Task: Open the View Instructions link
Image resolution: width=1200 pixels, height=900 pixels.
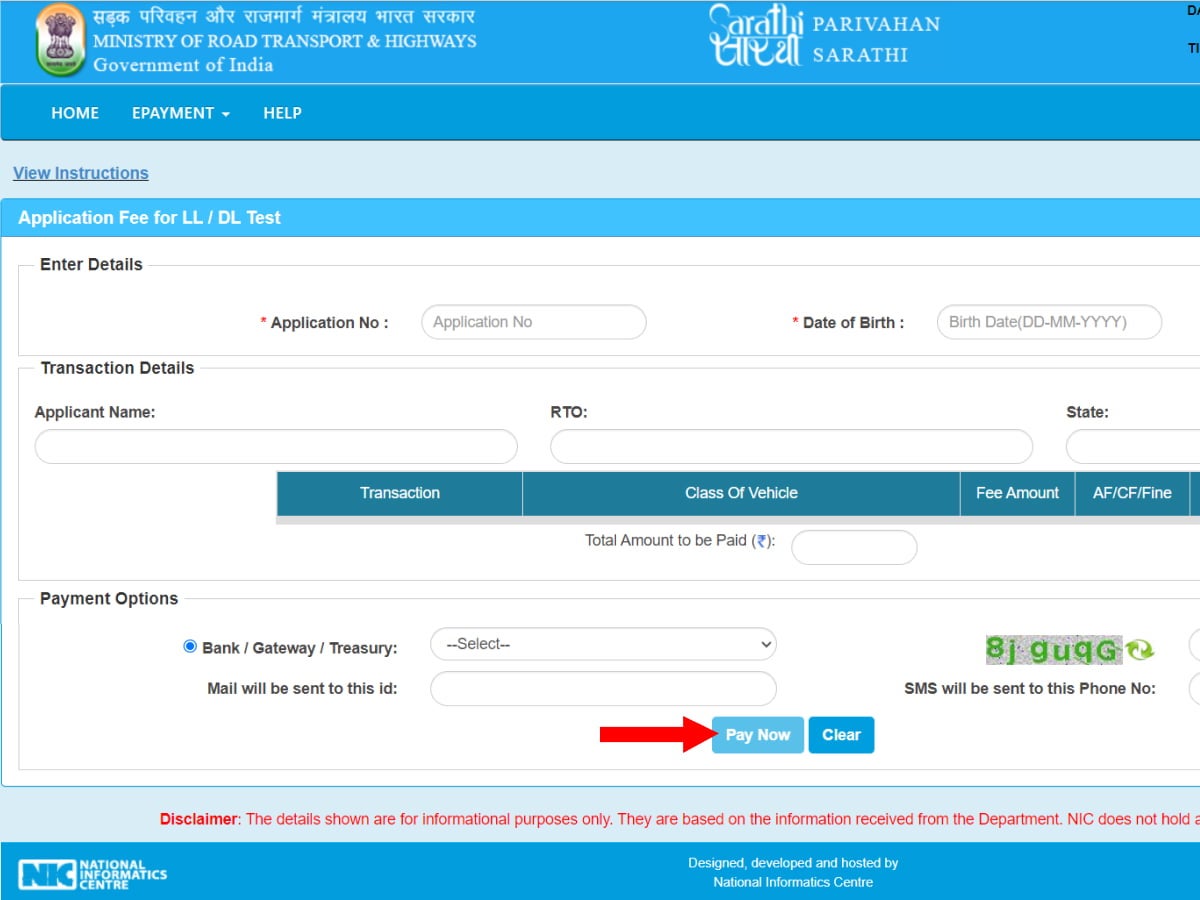Action: [80, 172]
